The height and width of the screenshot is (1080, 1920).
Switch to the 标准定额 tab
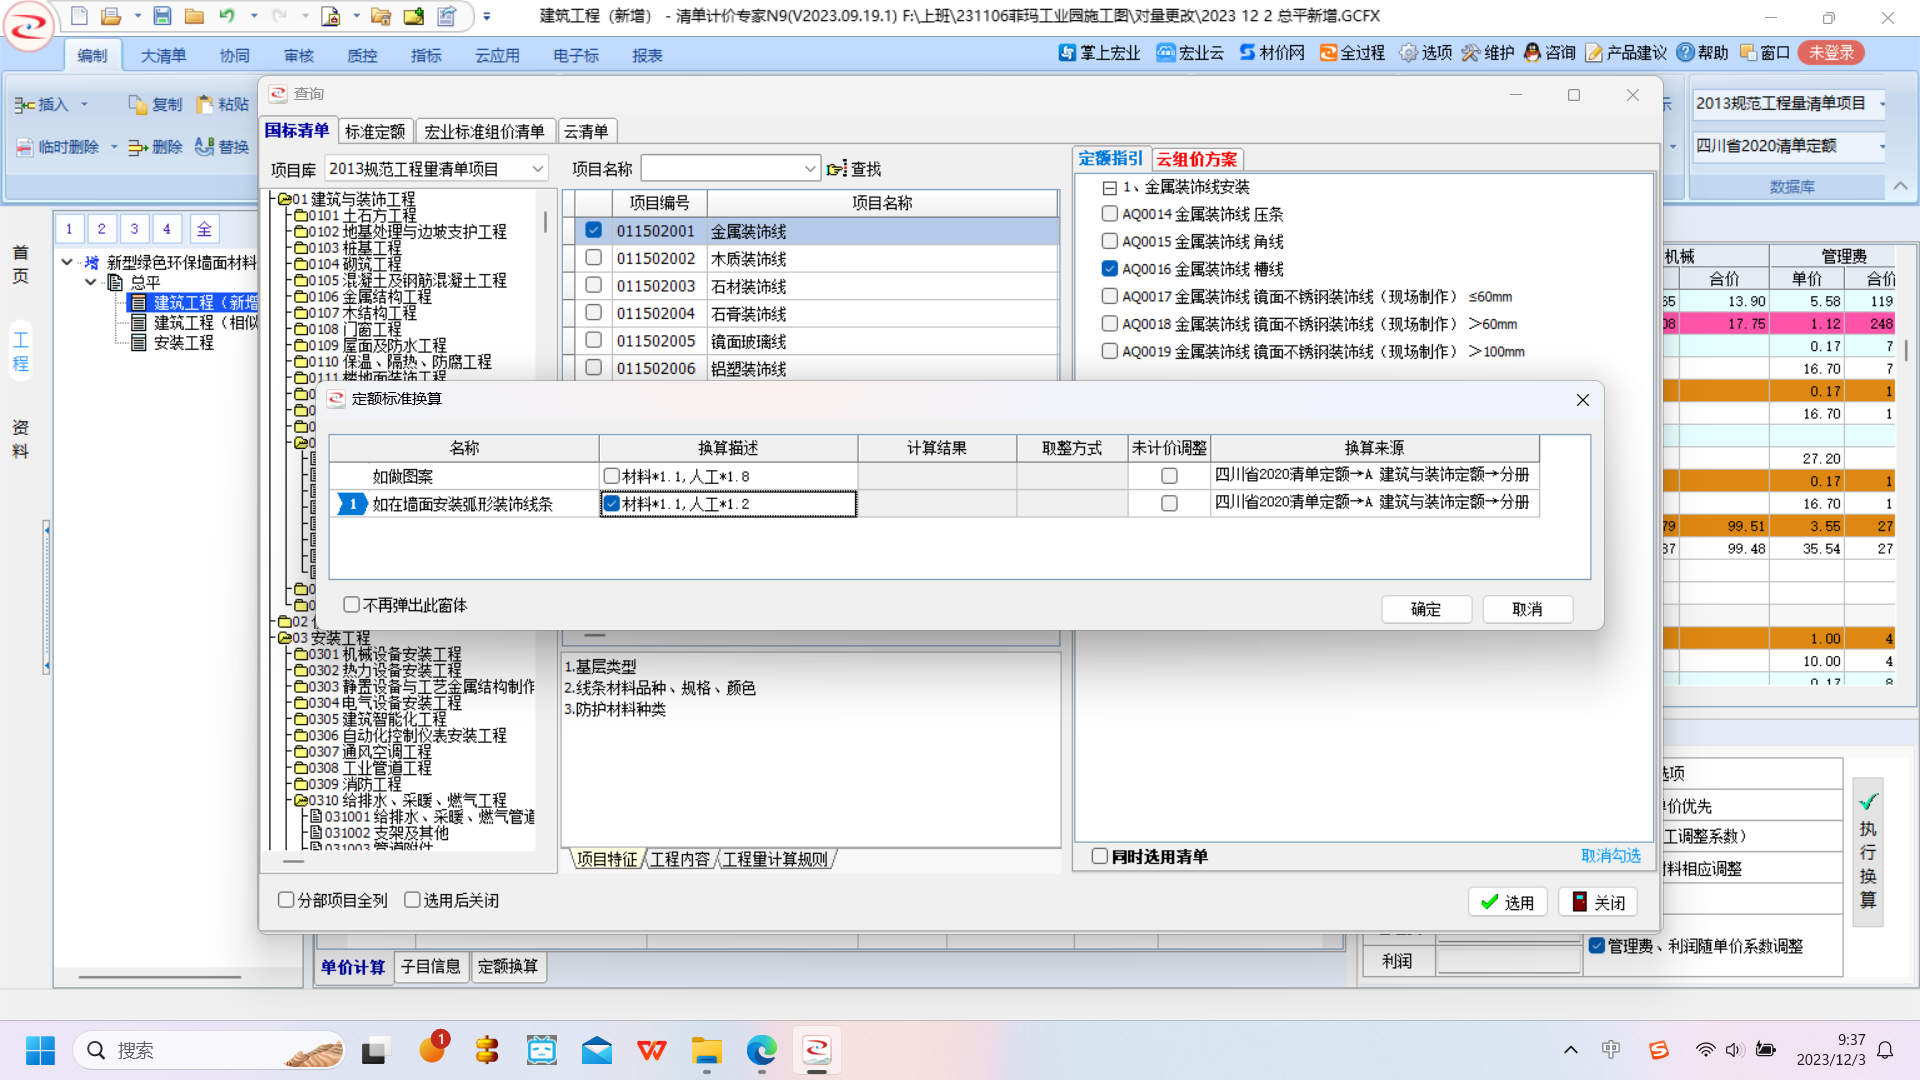pos(374,131)
